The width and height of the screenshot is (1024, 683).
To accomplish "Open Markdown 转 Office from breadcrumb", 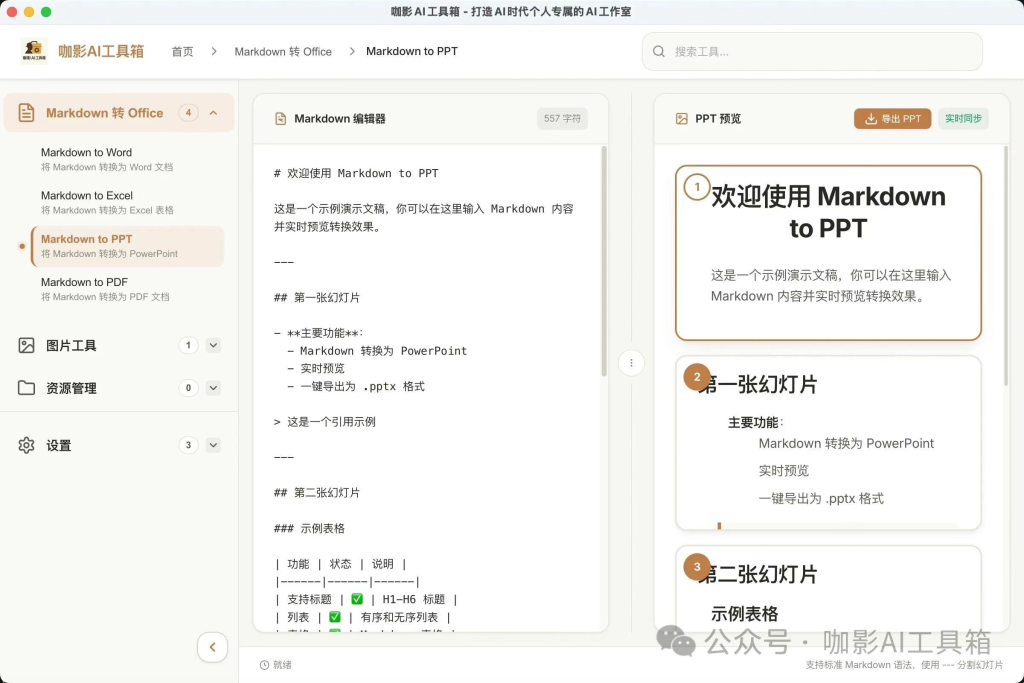I will pos(283,51).
